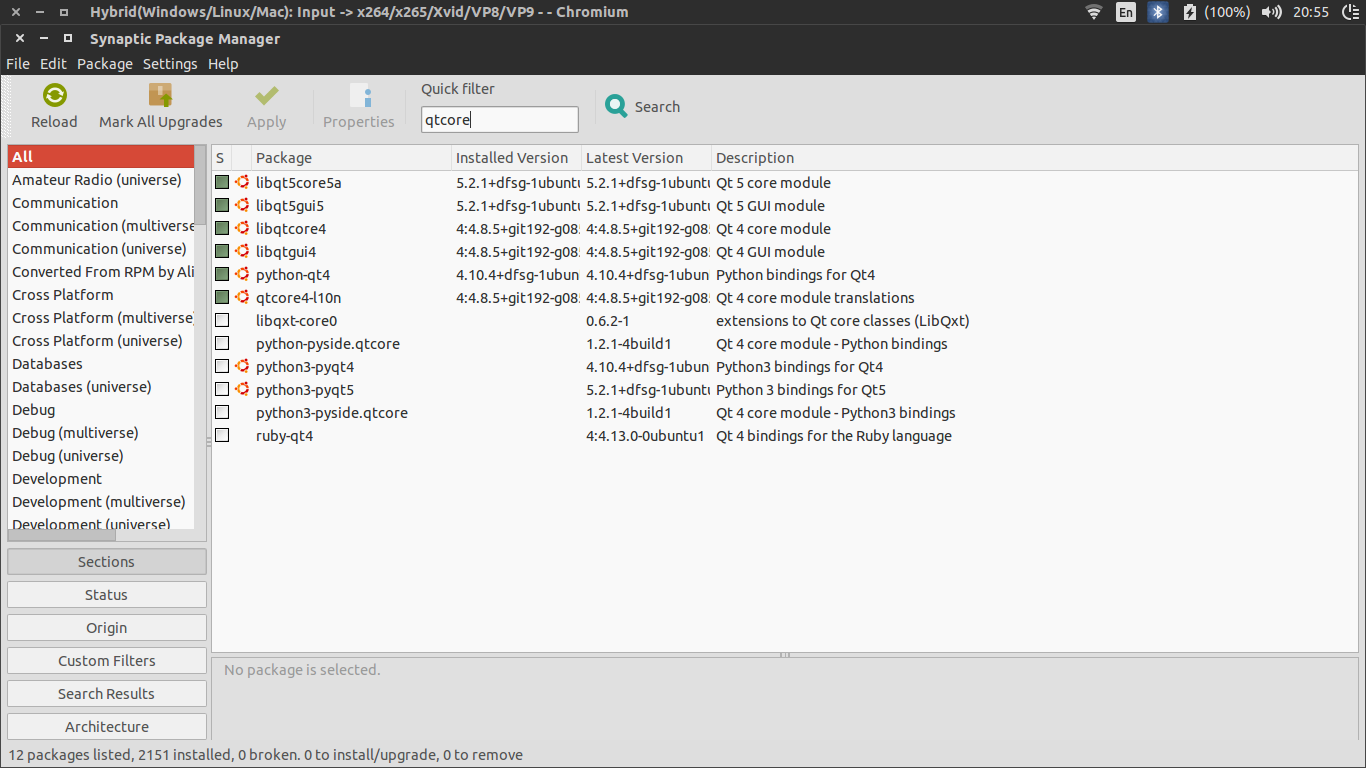Screen dimensions: 1366x768
Task: Select the All category
Action: [101, 157]
